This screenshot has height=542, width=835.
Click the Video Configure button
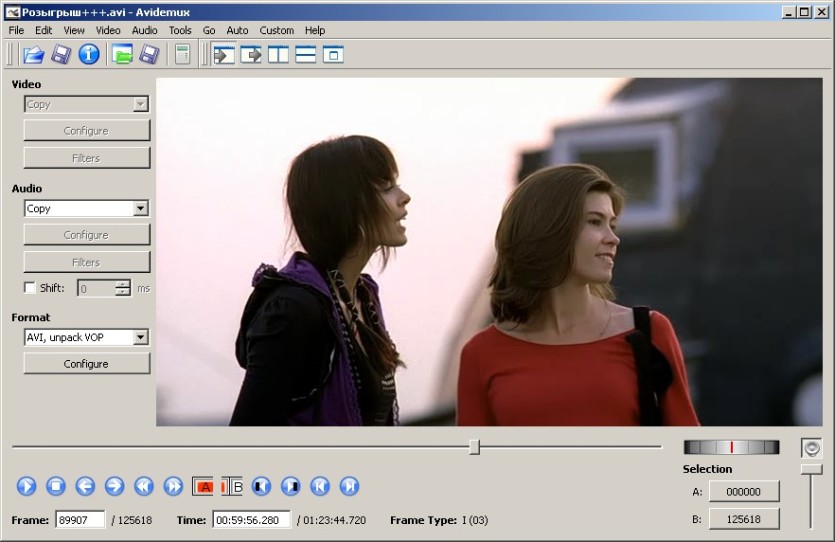tap(87, 130)
